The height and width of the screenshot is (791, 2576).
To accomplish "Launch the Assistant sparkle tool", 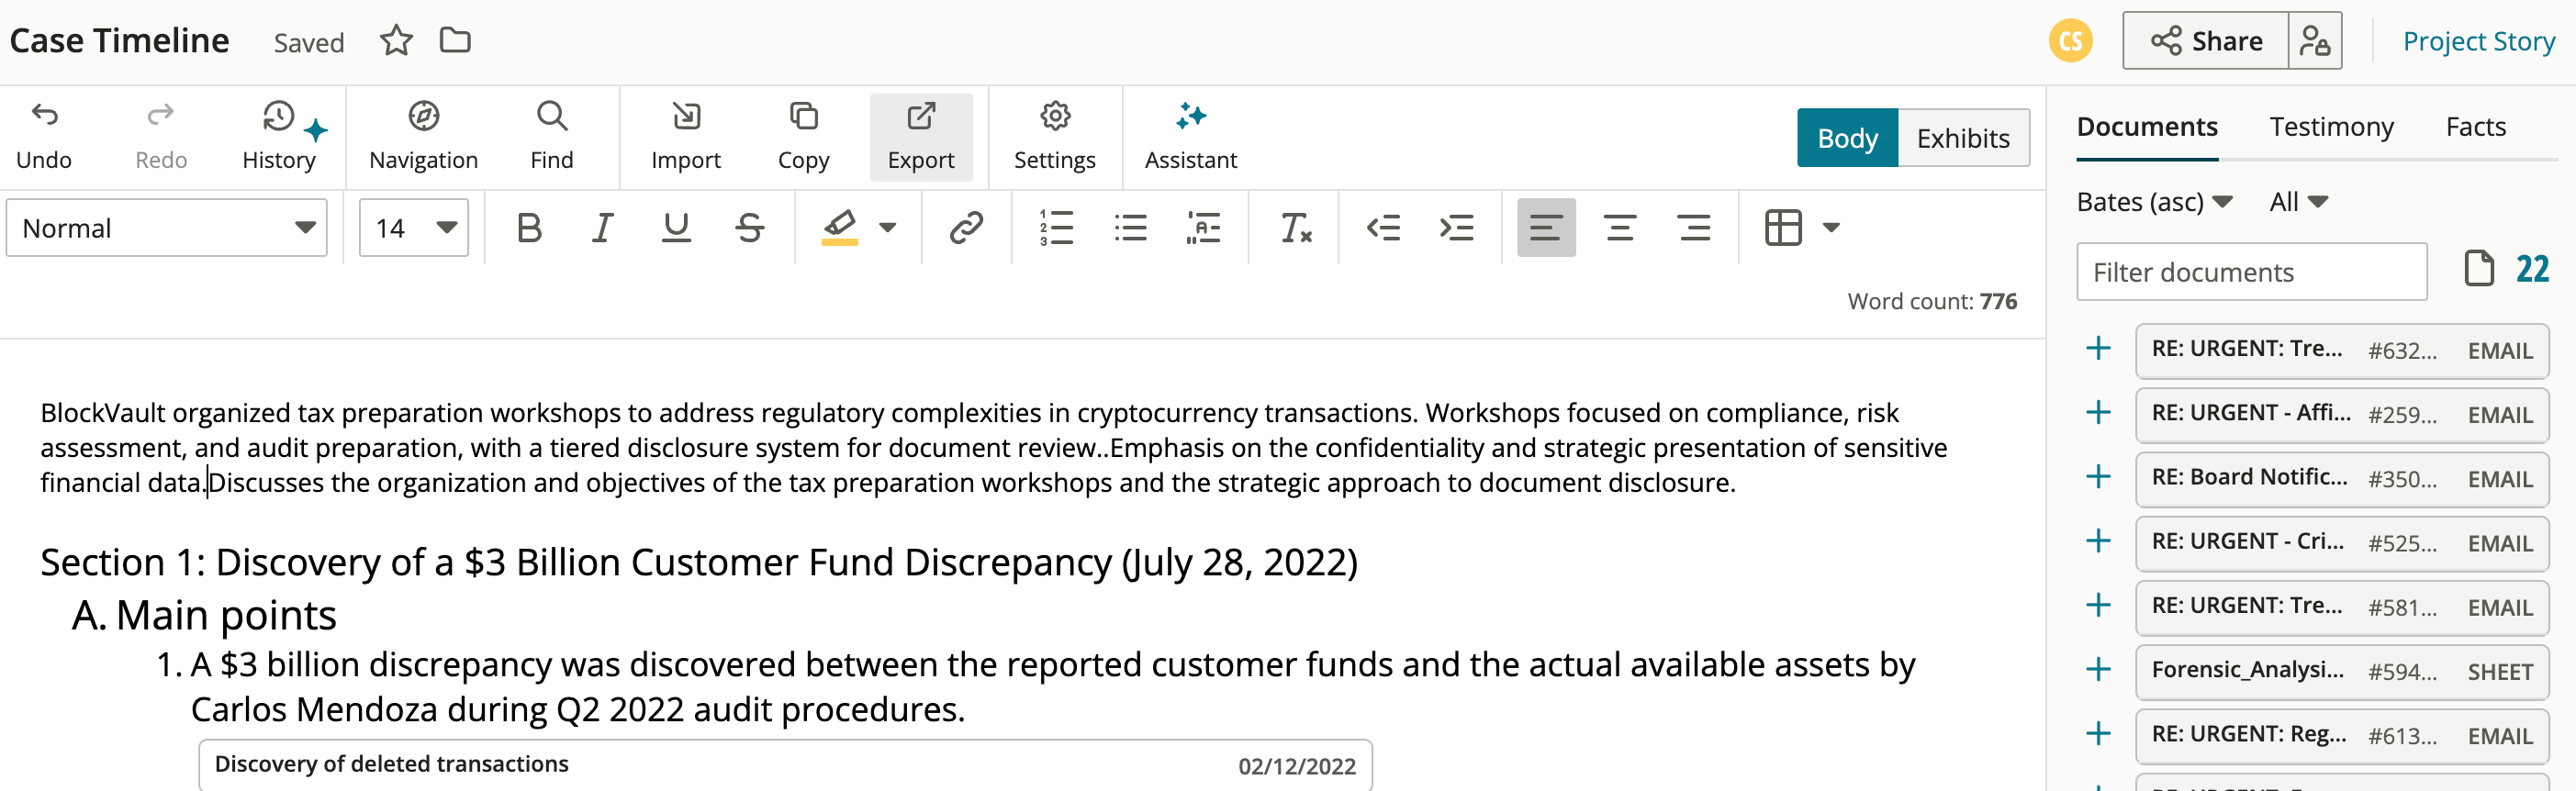I will tap(1190, 137).
